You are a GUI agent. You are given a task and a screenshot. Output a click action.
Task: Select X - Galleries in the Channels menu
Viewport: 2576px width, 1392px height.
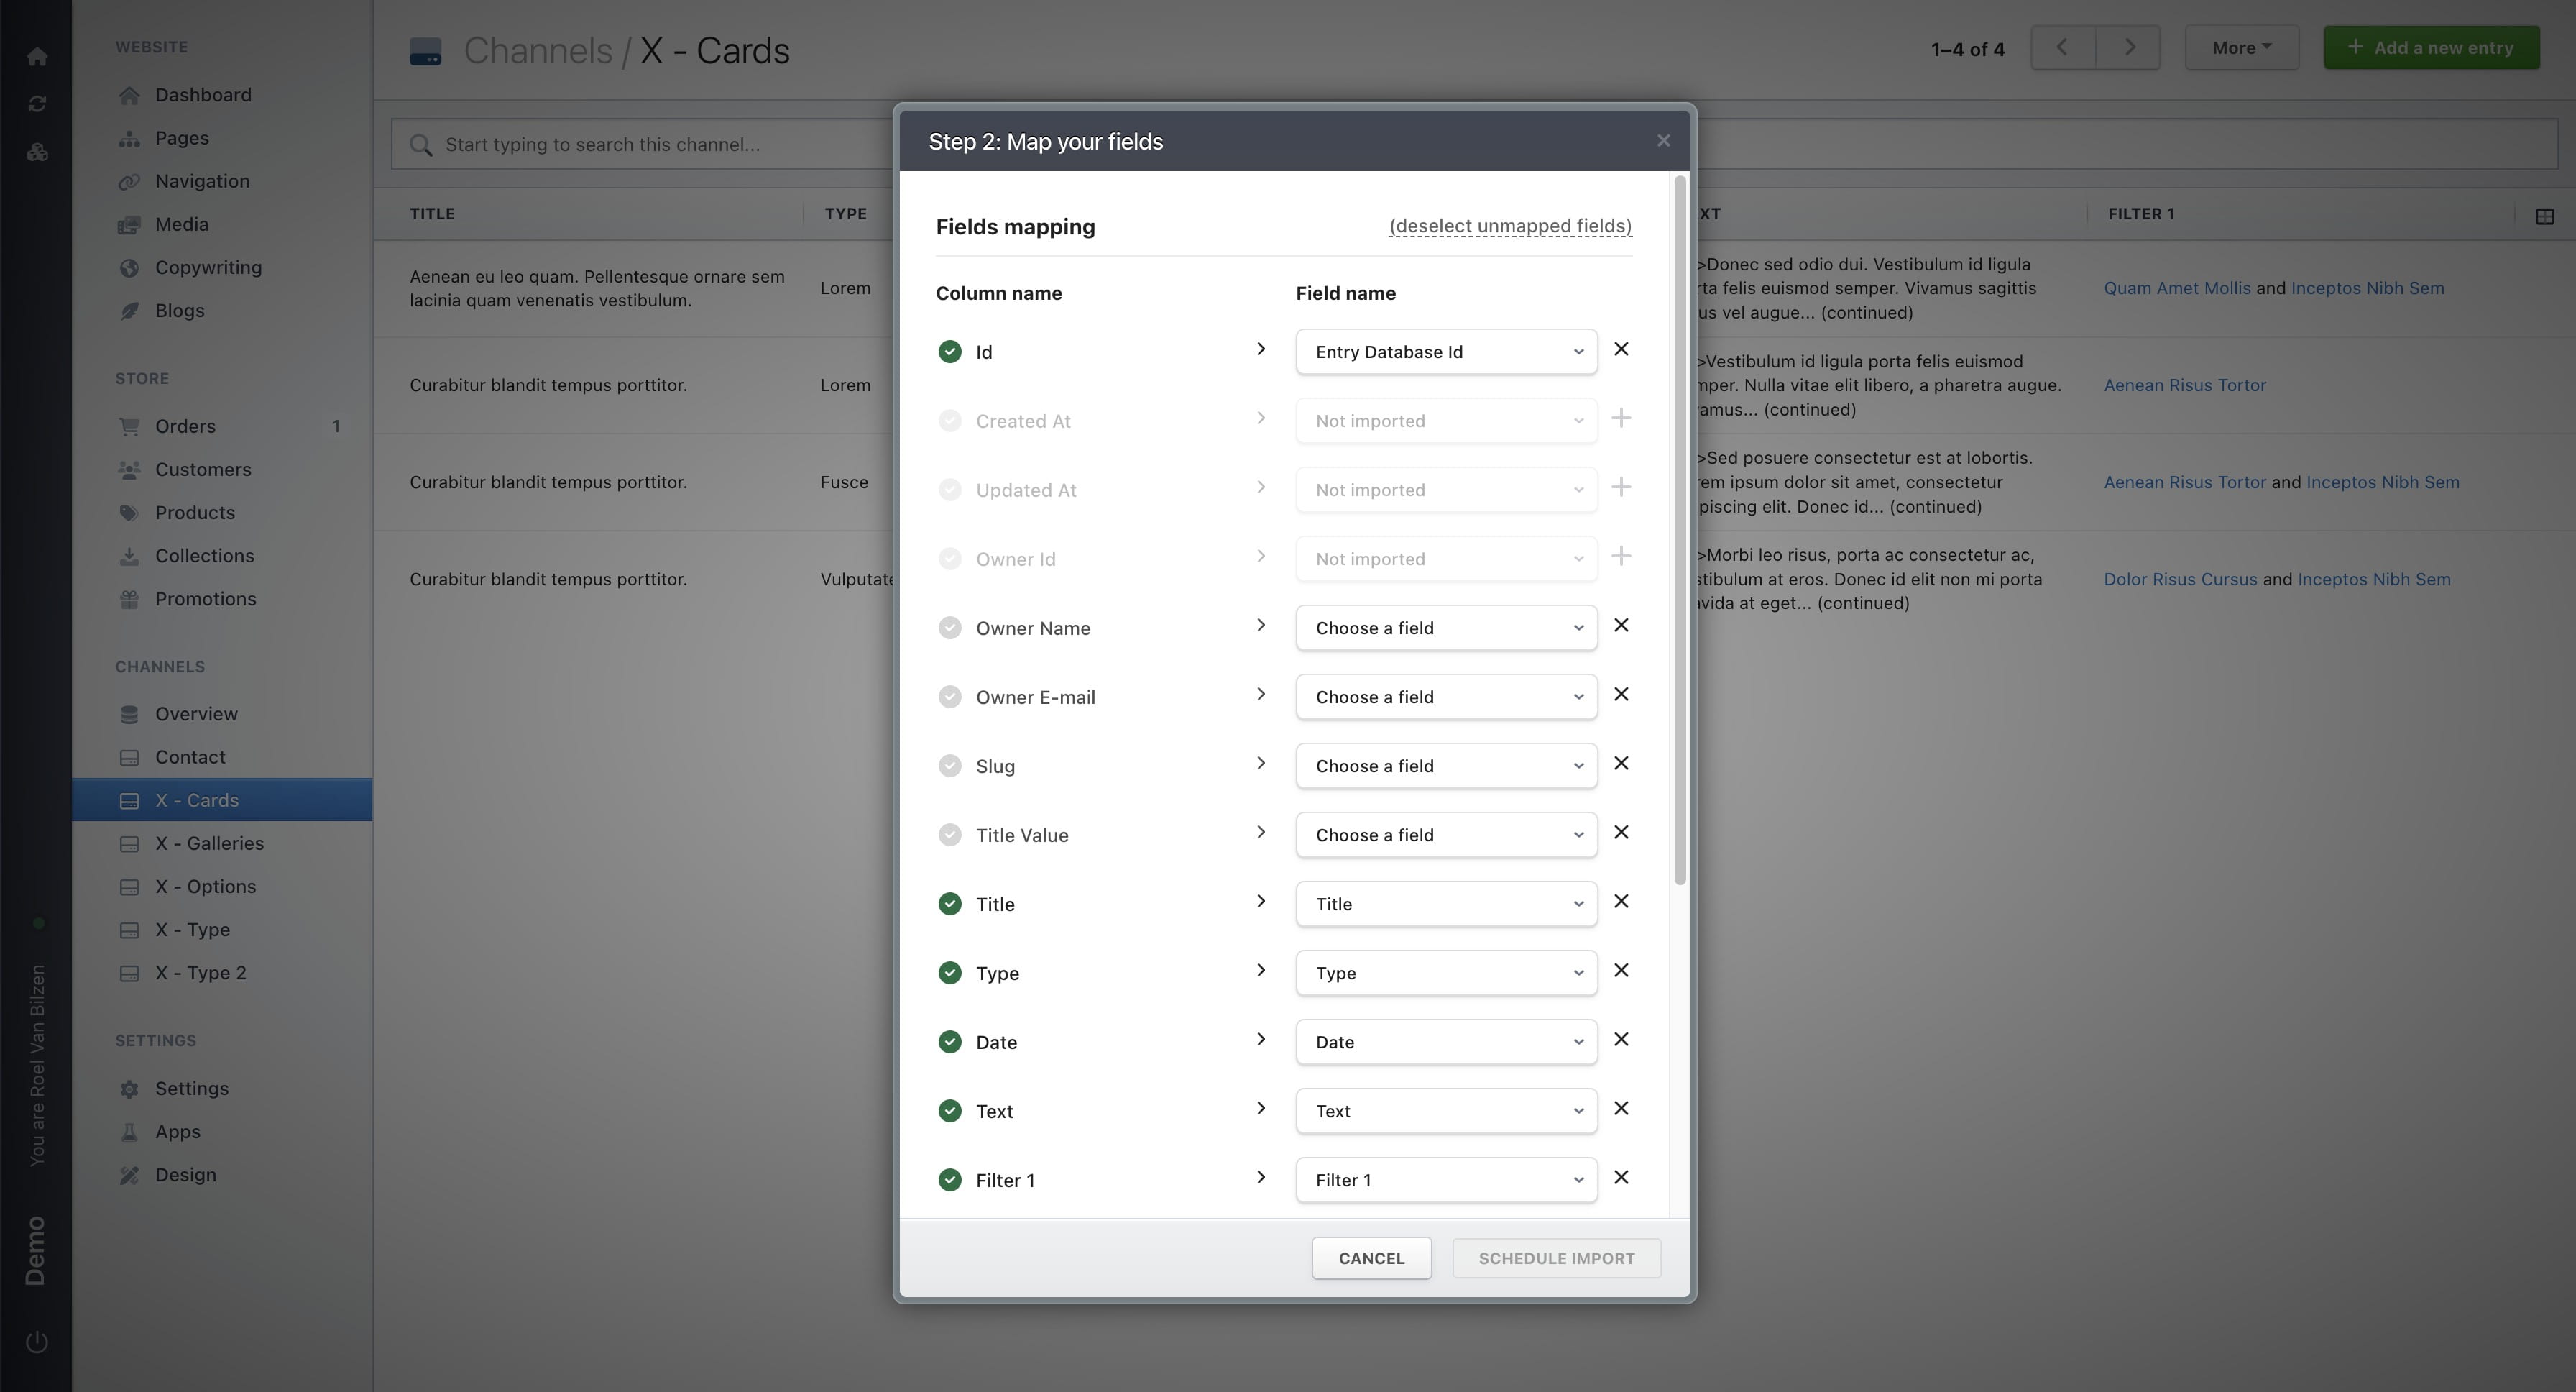pos(209,843)
